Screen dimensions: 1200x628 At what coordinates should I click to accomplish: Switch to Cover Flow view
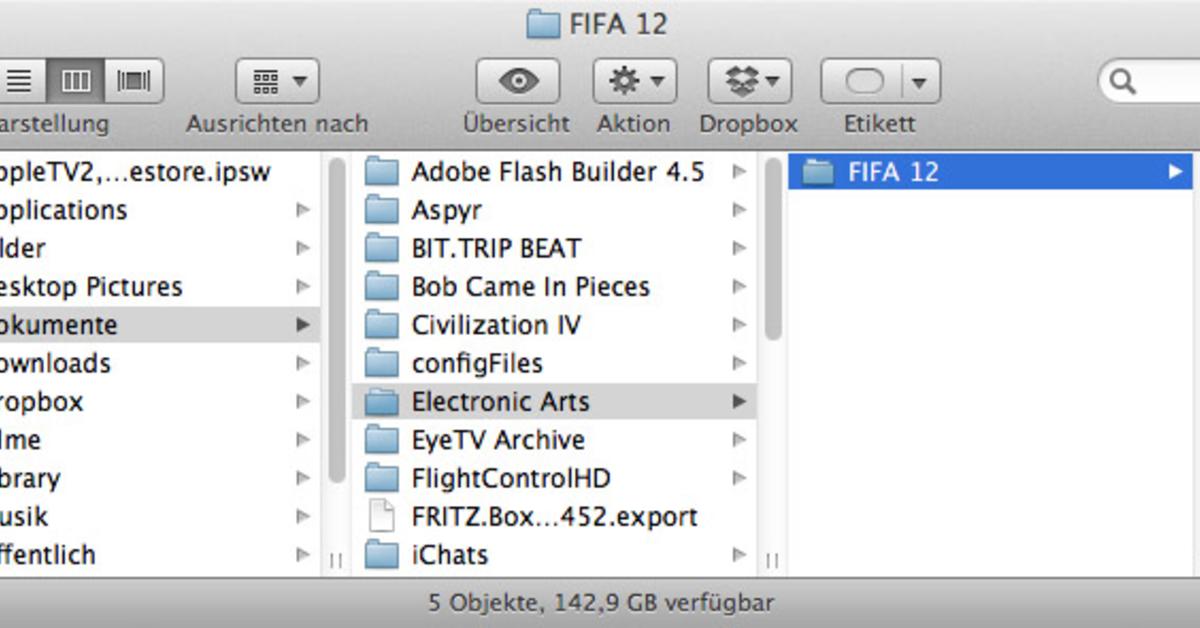tap(134, 81)
